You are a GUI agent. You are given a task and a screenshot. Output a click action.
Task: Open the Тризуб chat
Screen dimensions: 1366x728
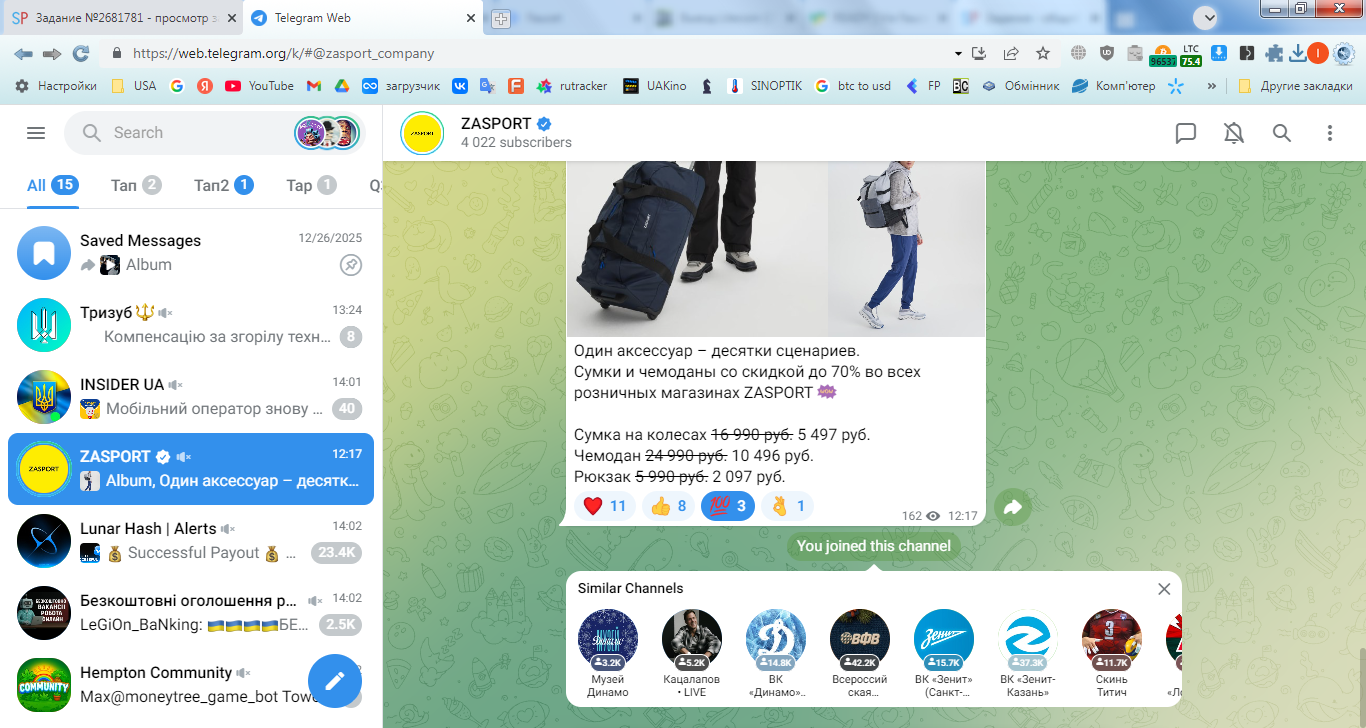(191, 325)
